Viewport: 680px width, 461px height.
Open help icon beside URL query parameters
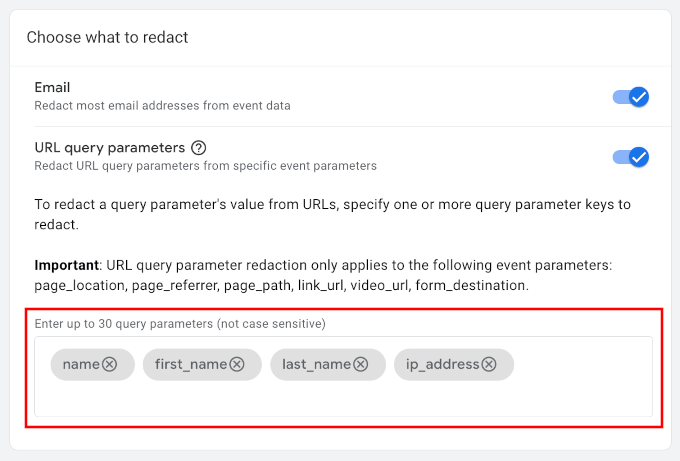tap(198, 148)
